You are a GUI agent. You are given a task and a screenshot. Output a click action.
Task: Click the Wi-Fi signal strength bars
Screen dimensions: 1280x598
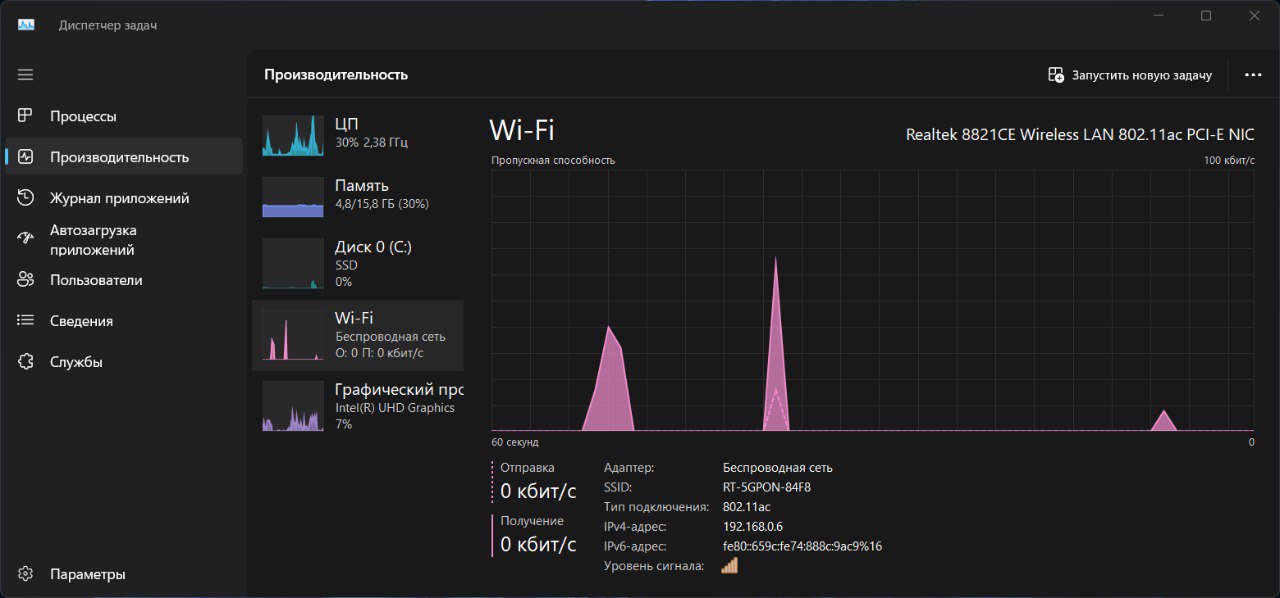point(729,566)
